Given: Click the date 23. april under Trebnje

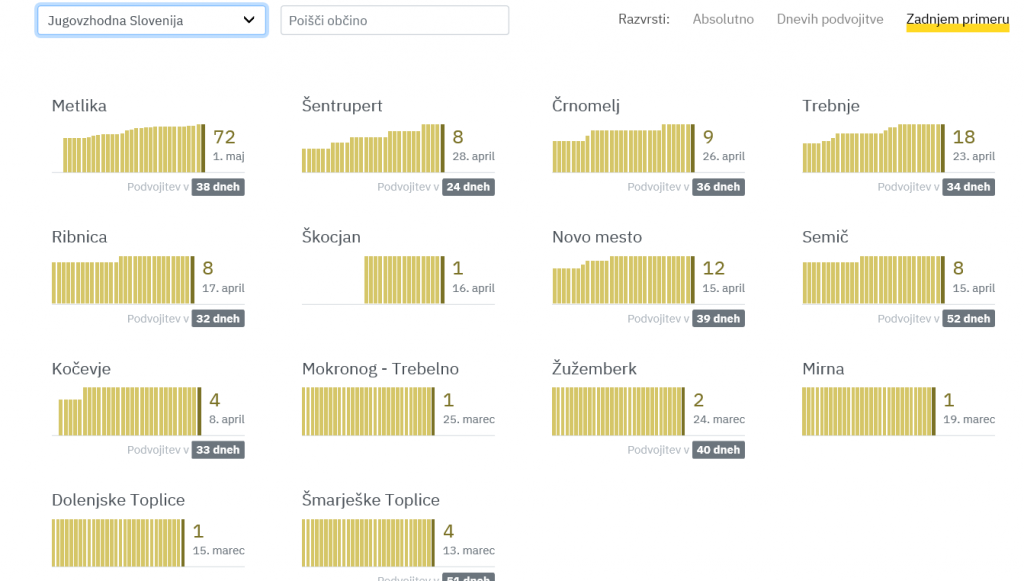Looking at the screenshot, I should (x=974, y=157).
